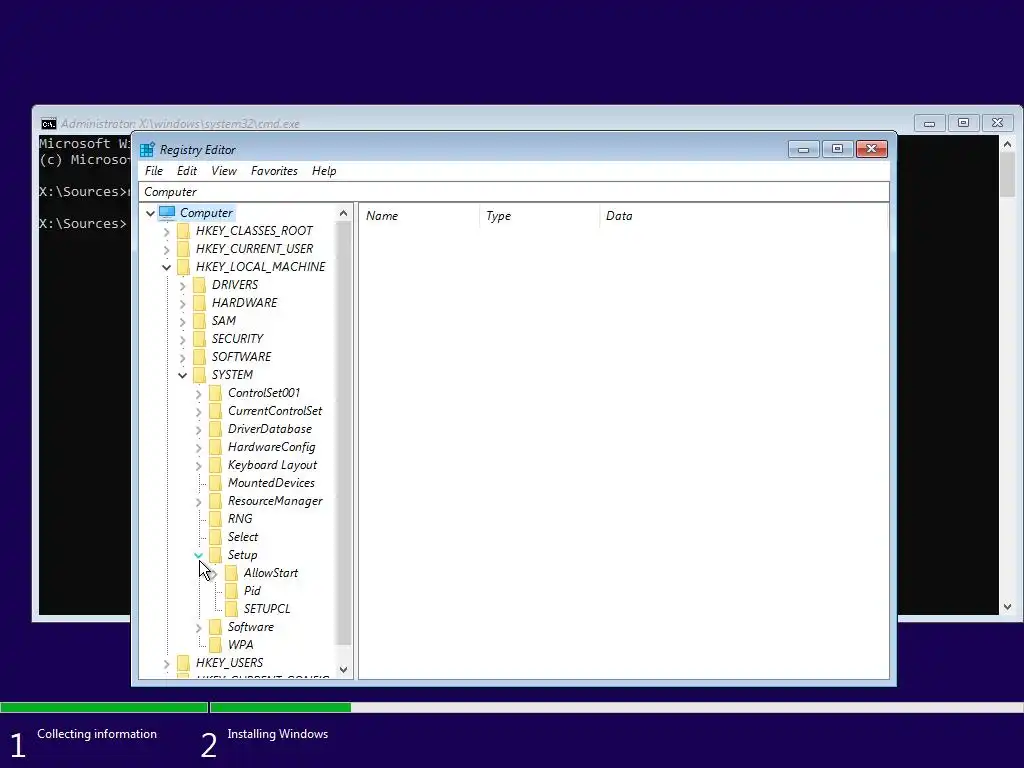Click the AllowStart folder icon

pyautogui.click(x=232, y=573)
